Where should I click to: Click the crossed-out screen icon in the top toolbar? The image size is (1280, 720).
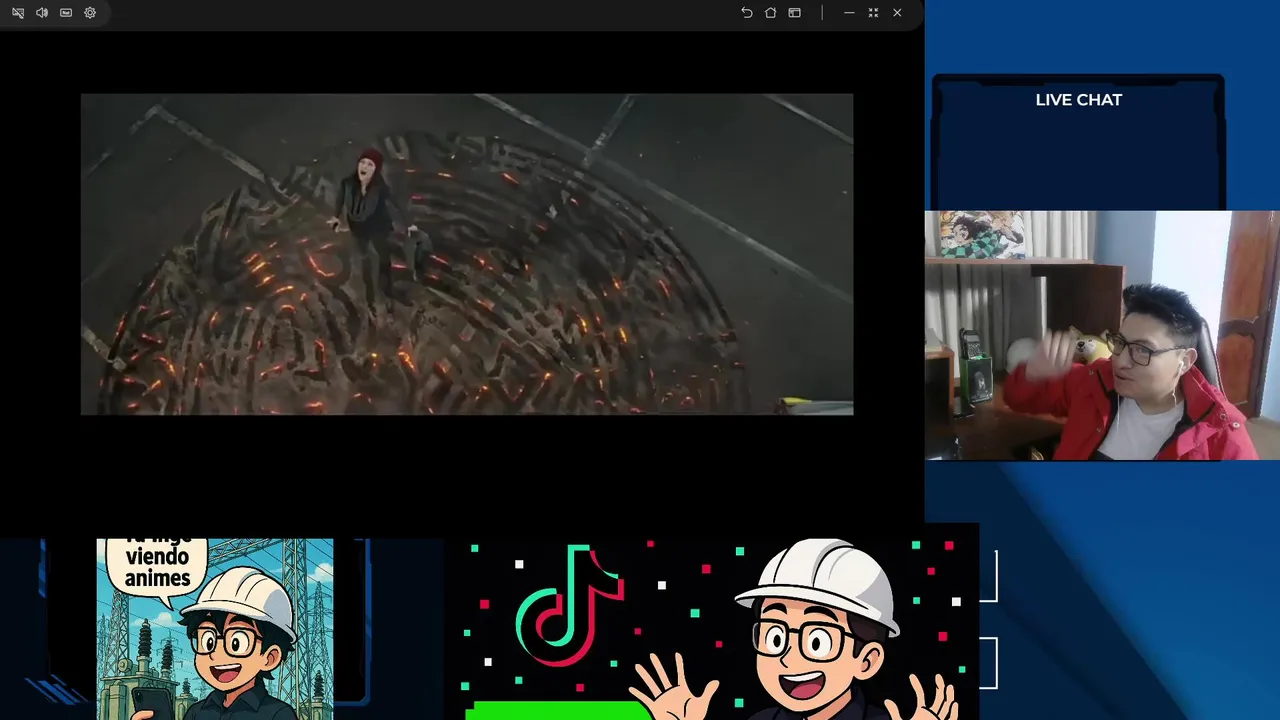pos(18,13)
